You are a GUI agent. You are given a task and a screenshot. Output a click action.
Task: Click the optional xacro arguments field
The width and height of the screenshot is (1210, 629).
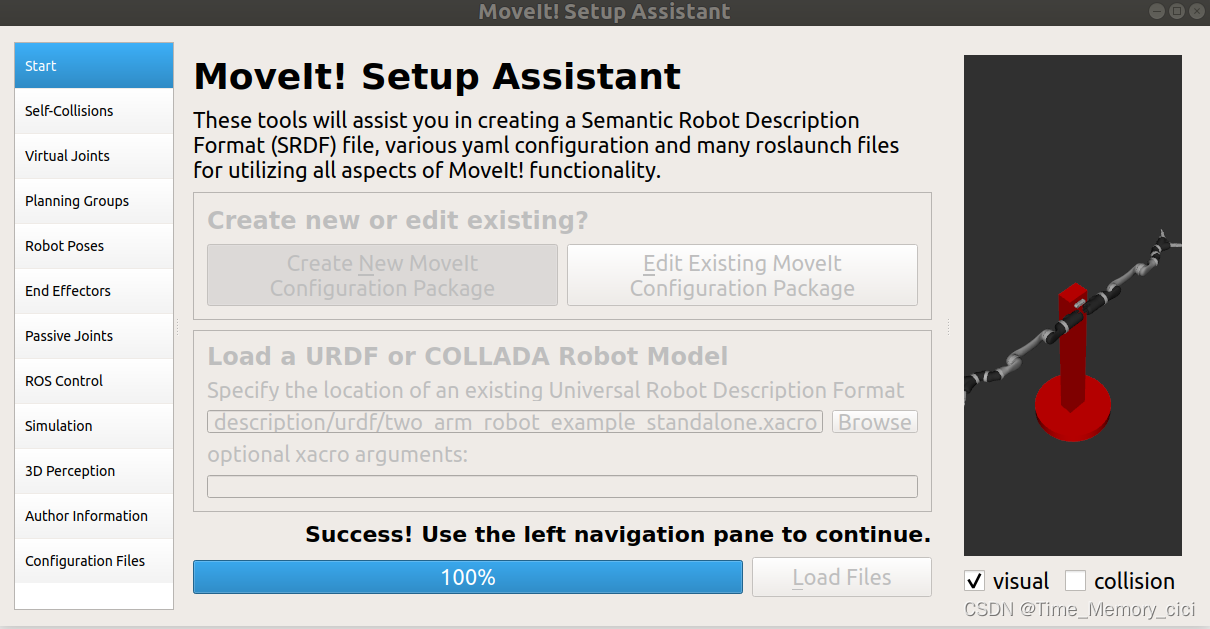click(x=561, y=486)
